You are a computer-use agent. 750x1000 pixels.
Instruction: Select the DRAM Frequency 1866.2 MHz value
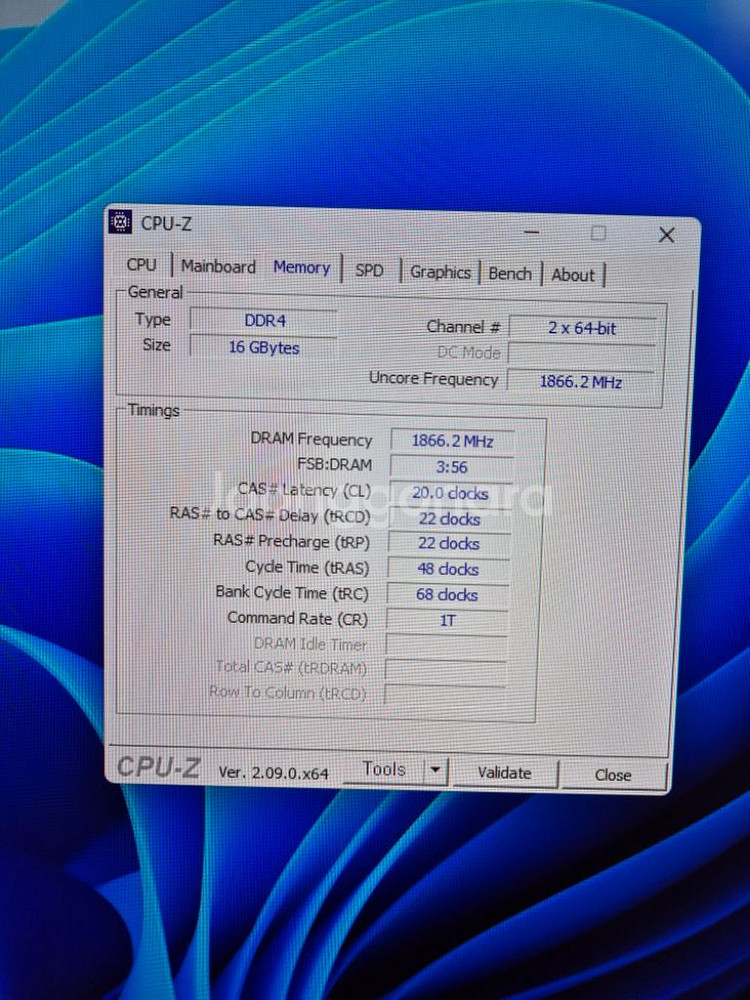coord(452,441)
